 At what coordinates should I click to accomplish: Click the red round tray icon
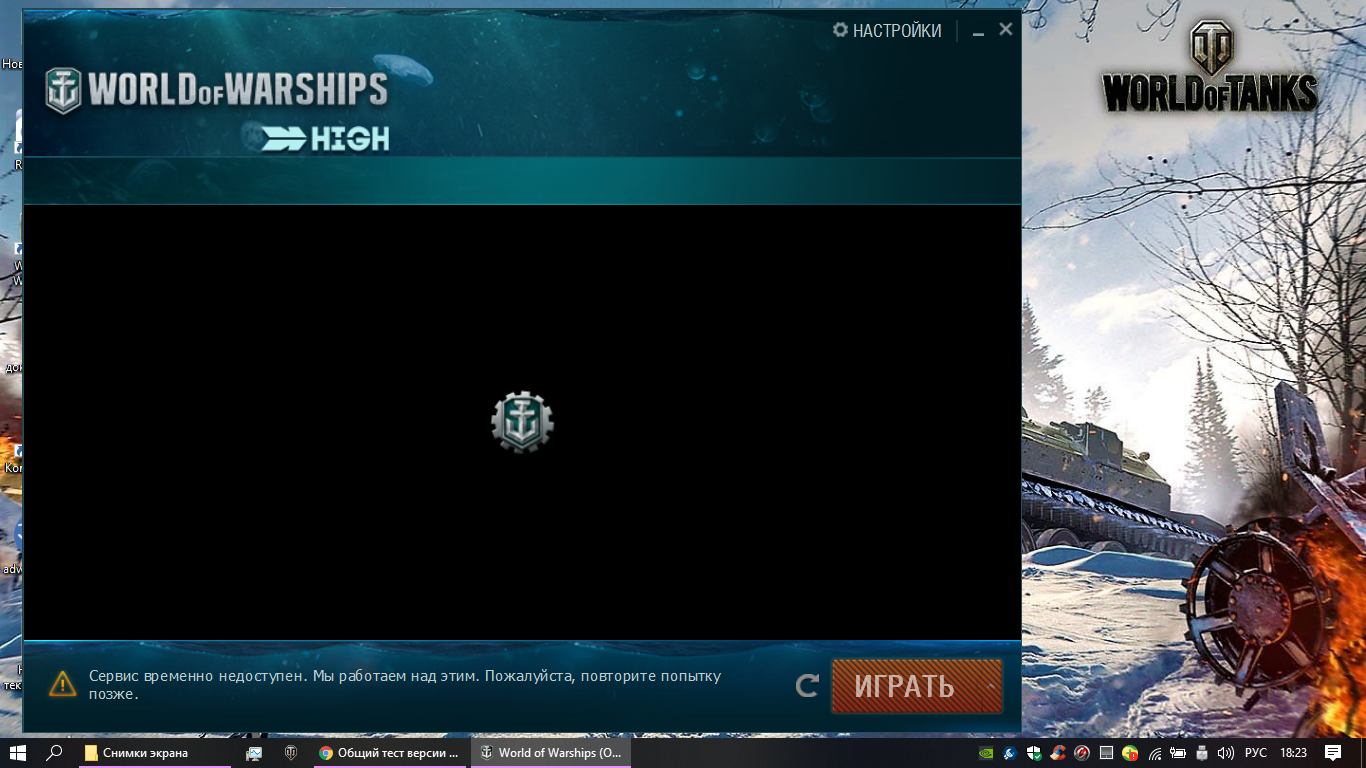(x=1082, y=753)
